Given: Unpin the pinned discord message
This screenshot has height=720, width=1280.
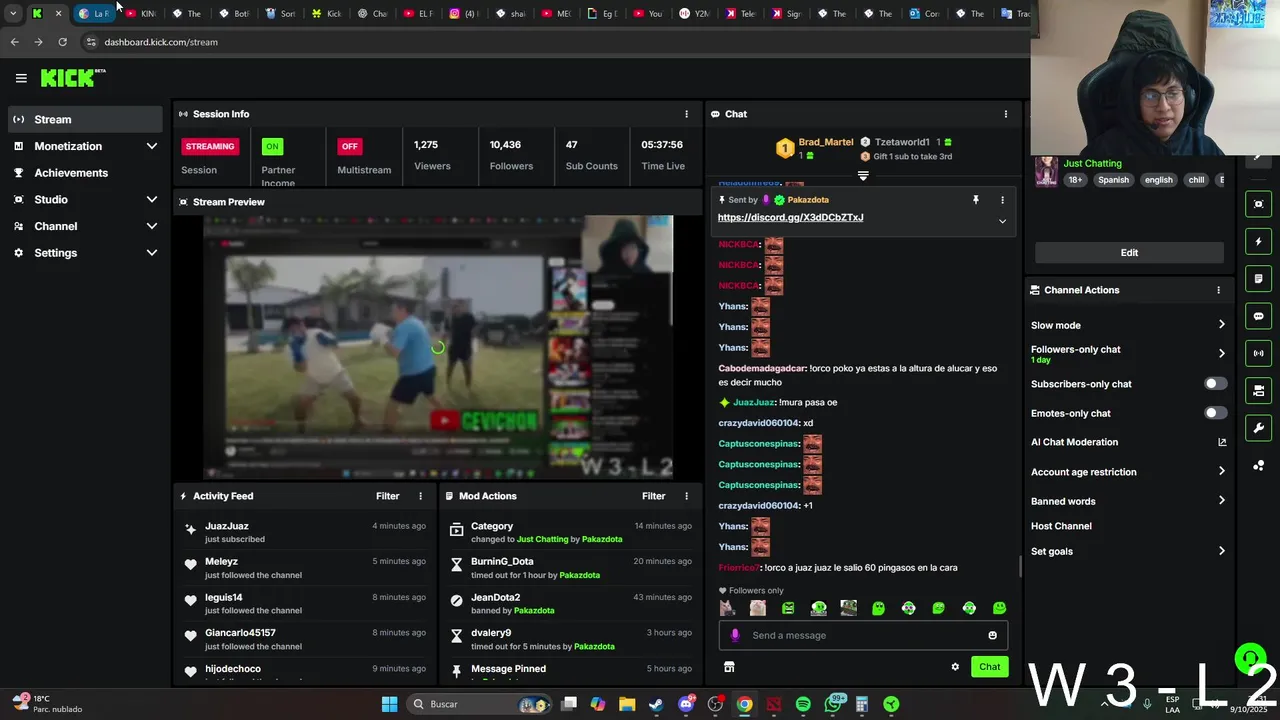Looking at the screenshot, I should pyautogui.click(x=976, y=200).
